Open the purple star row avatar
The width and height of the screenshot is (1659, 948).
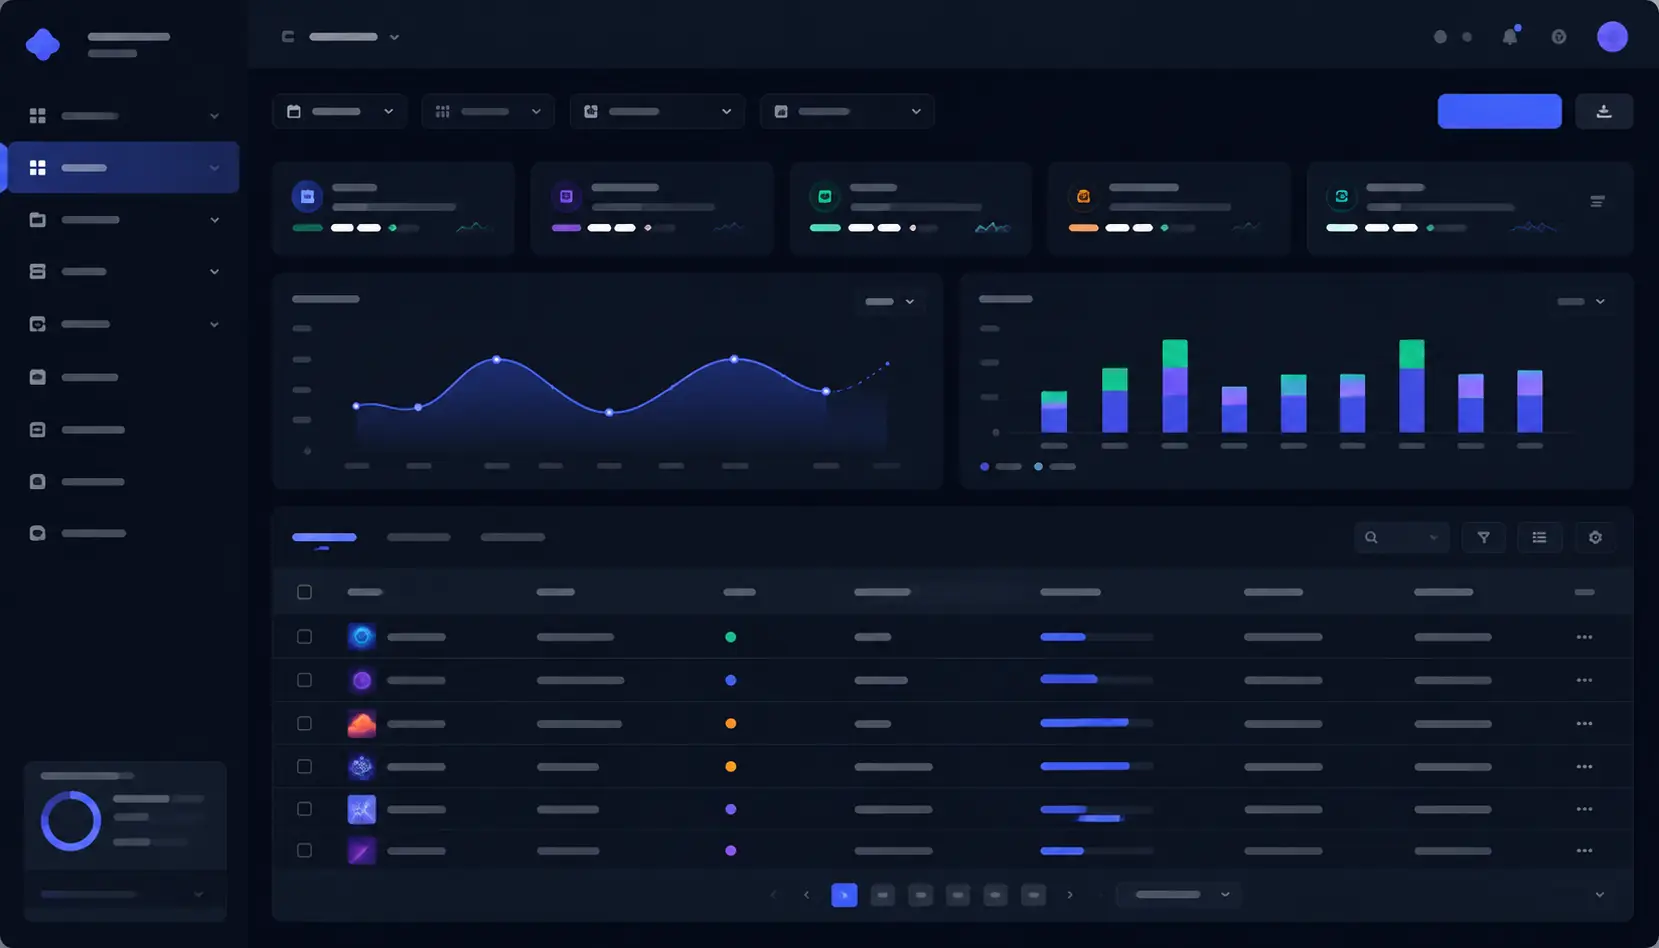[361, 809]
